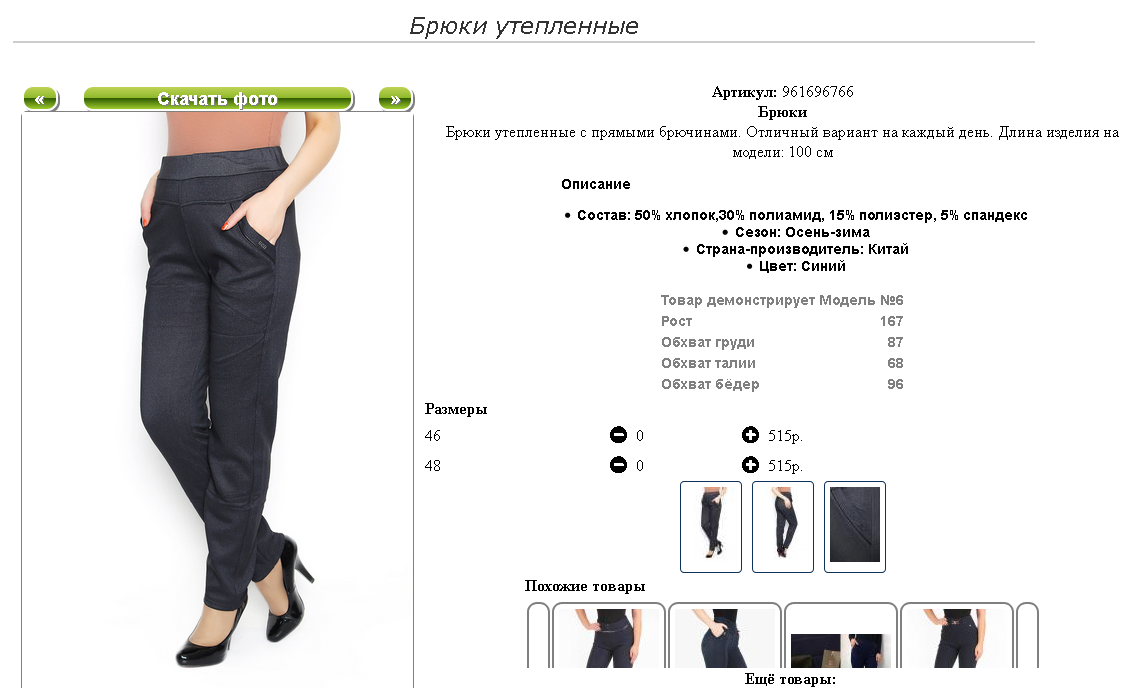This screenshot has width=1134, height=688.
Task: Click the size 48 quantity value field
Action: (x=639, y=465)
